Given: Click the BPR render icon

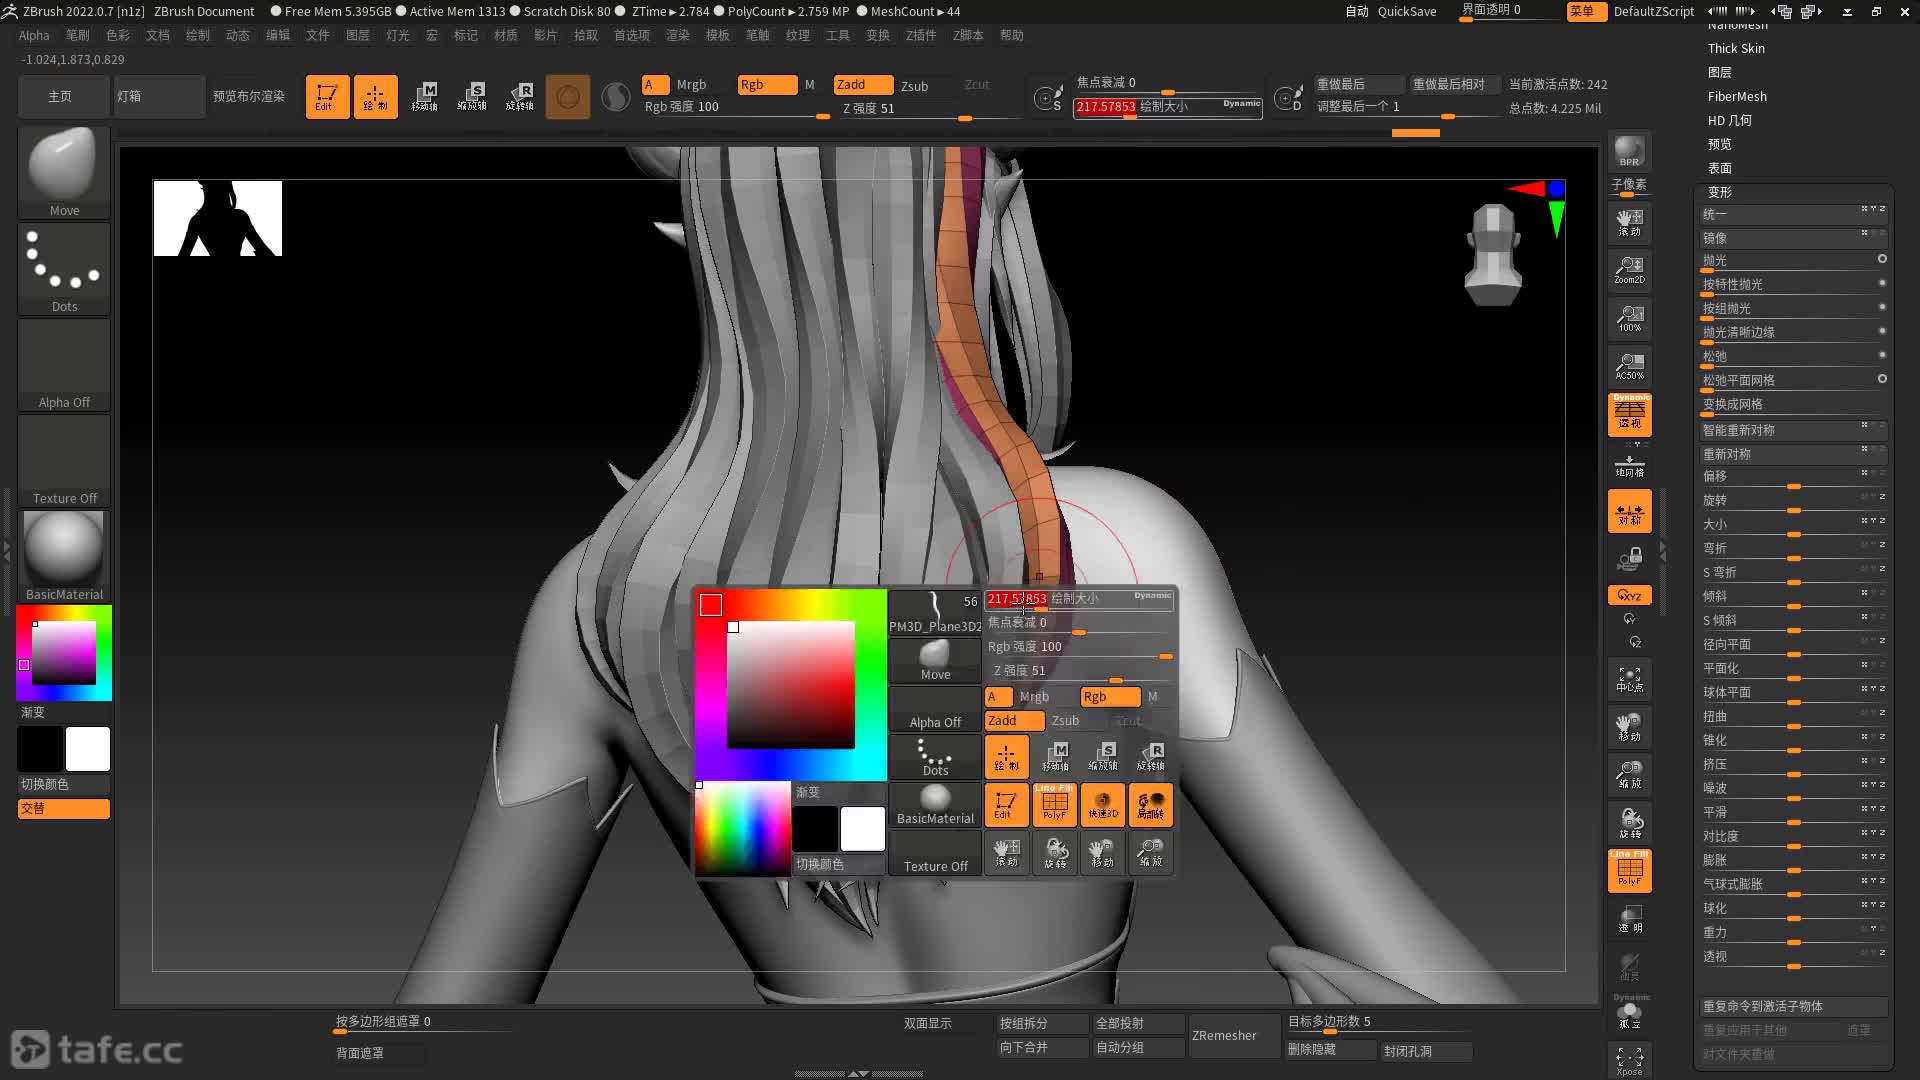Looking at the screenshot, I should pos(1629,151).
